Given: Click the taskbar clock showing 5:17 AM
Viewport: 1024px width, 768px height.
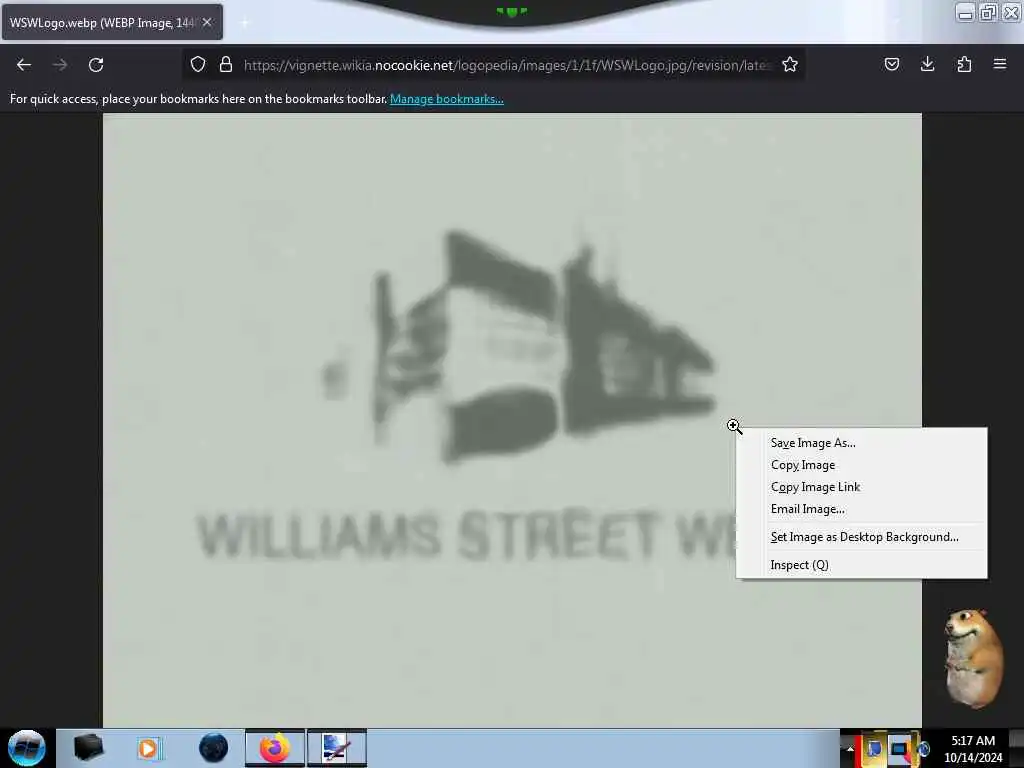Looking at the screenshot, I should point(973,749).
